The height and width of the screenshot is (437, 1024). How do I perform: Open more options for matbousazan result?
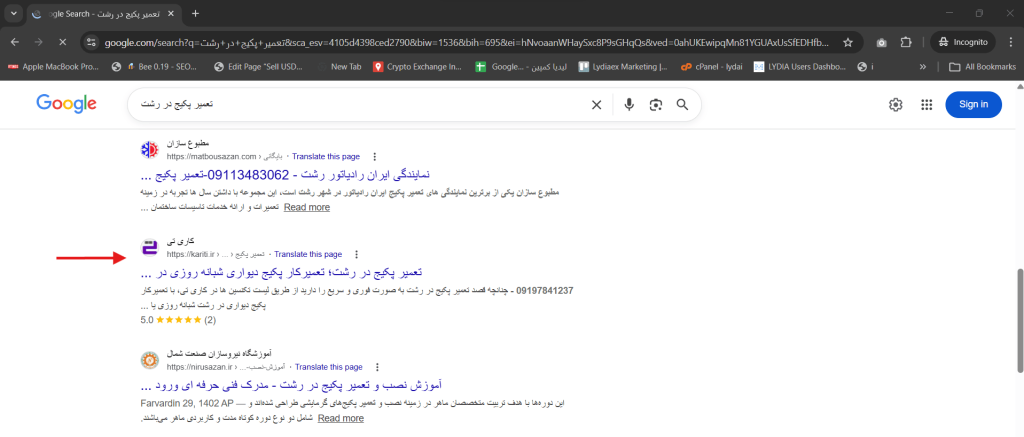tap(374, 157)
